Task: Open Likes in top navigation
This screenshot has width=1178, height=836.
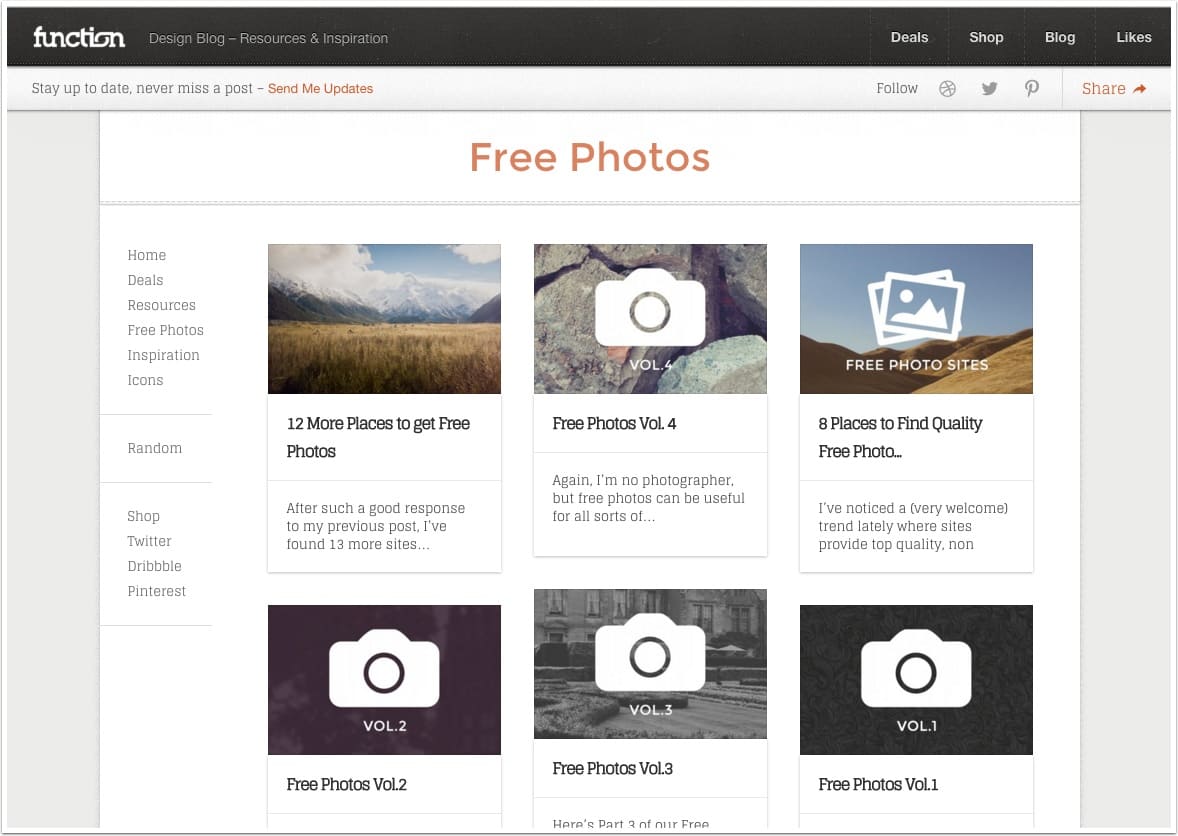Action: (1134, 38)
